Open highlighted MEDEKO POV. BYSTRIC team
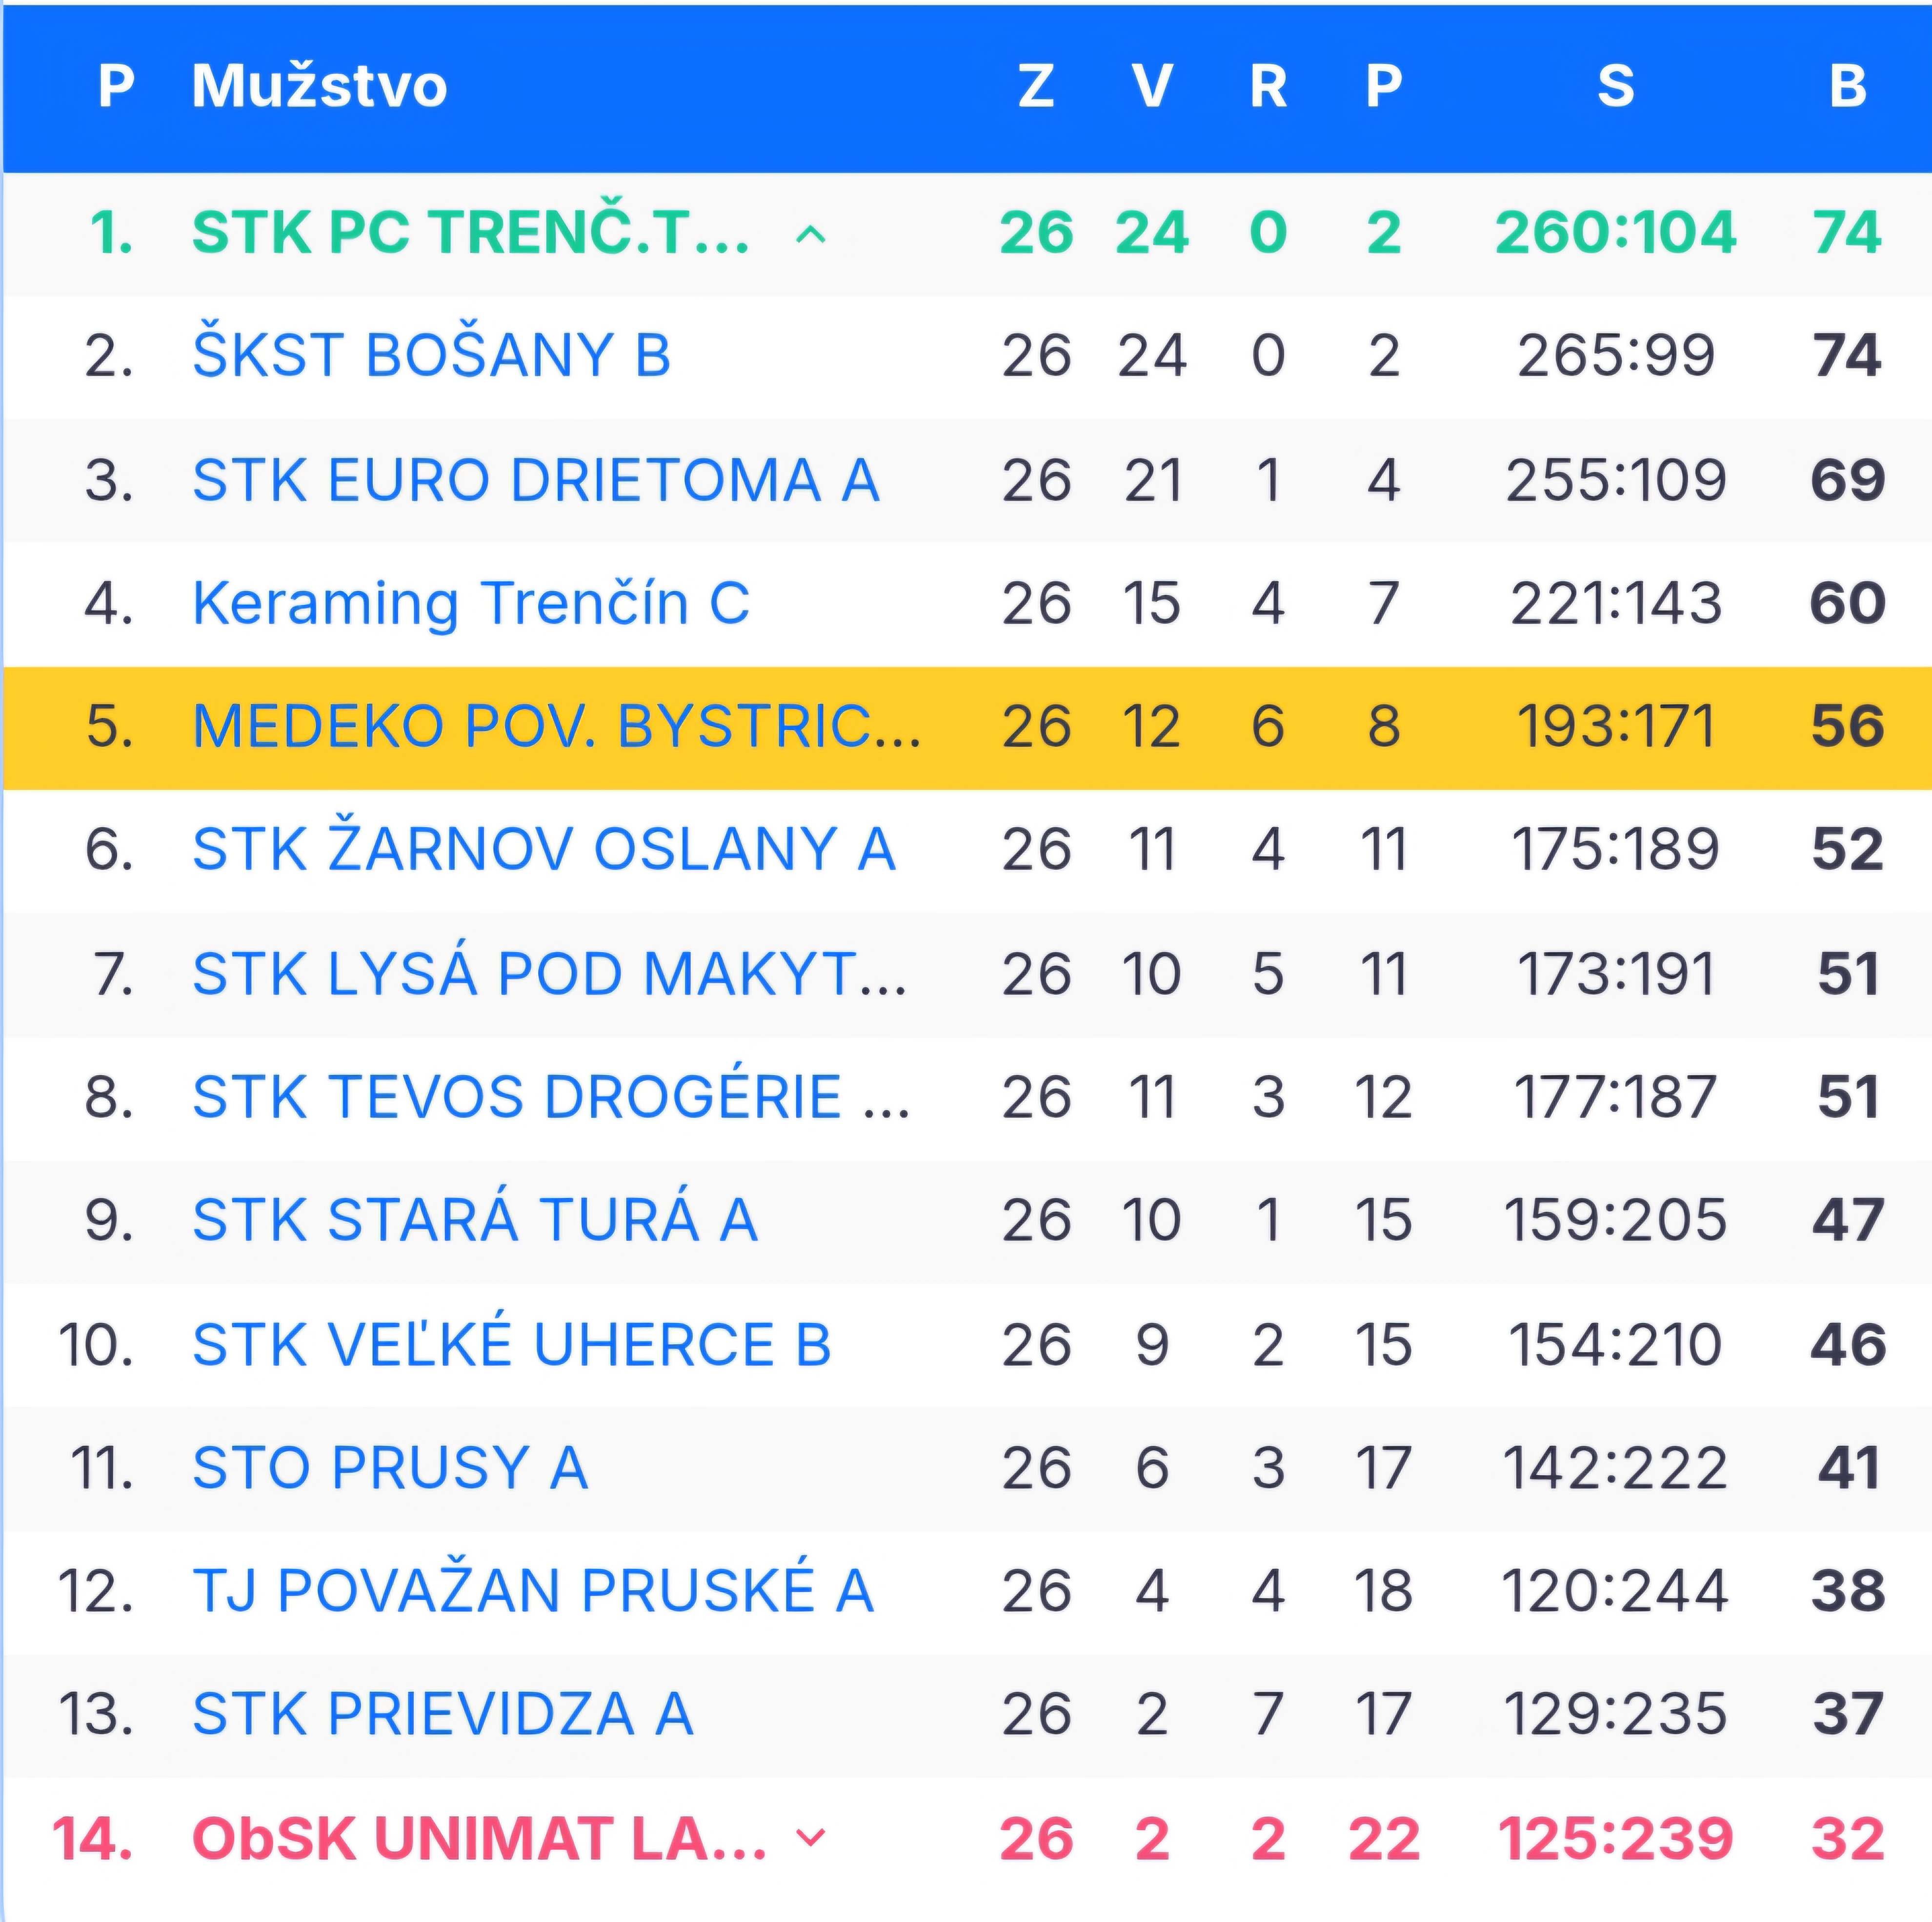Screen dimensions: 1932x1922 (556, 727)
